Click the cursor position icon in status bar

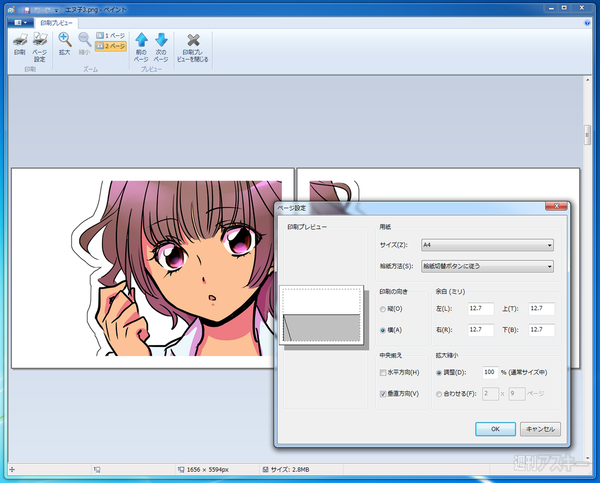tap(12, 470)
